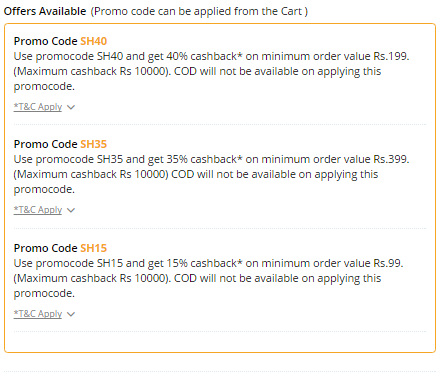Select the 40% cashback offer description
The height and width of the screenshot is (374, 447).
coord(211,71)
